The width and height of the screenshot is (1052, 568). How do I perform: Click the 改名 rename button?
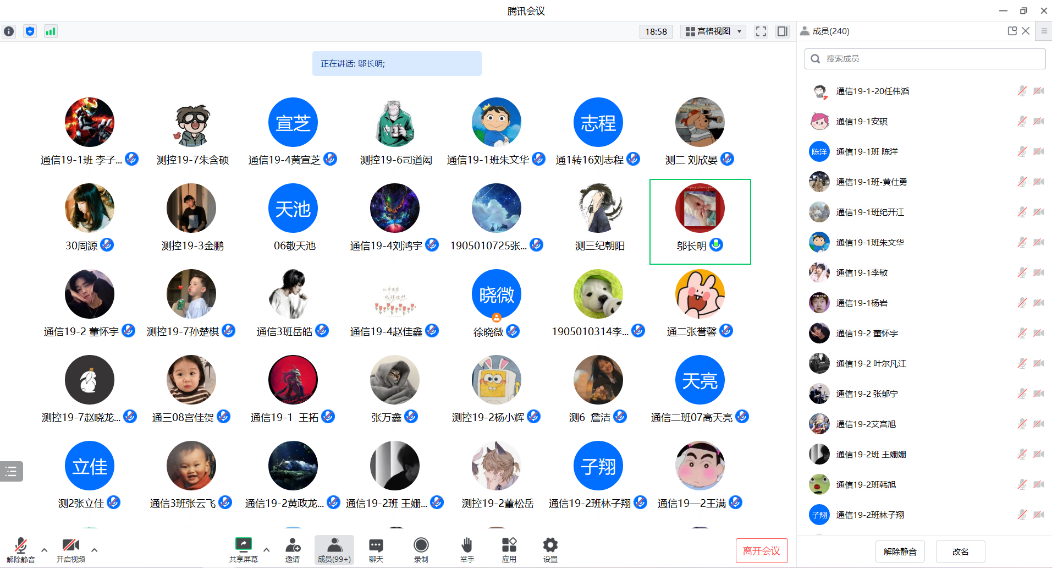tap(960, 551)
